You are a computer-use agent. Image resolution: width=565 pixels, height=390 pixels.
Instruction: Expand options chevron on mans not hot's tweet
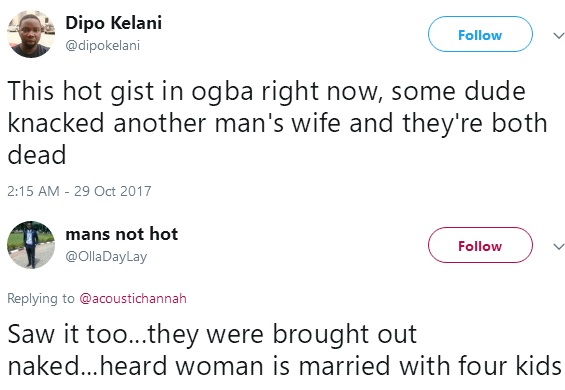559,246
